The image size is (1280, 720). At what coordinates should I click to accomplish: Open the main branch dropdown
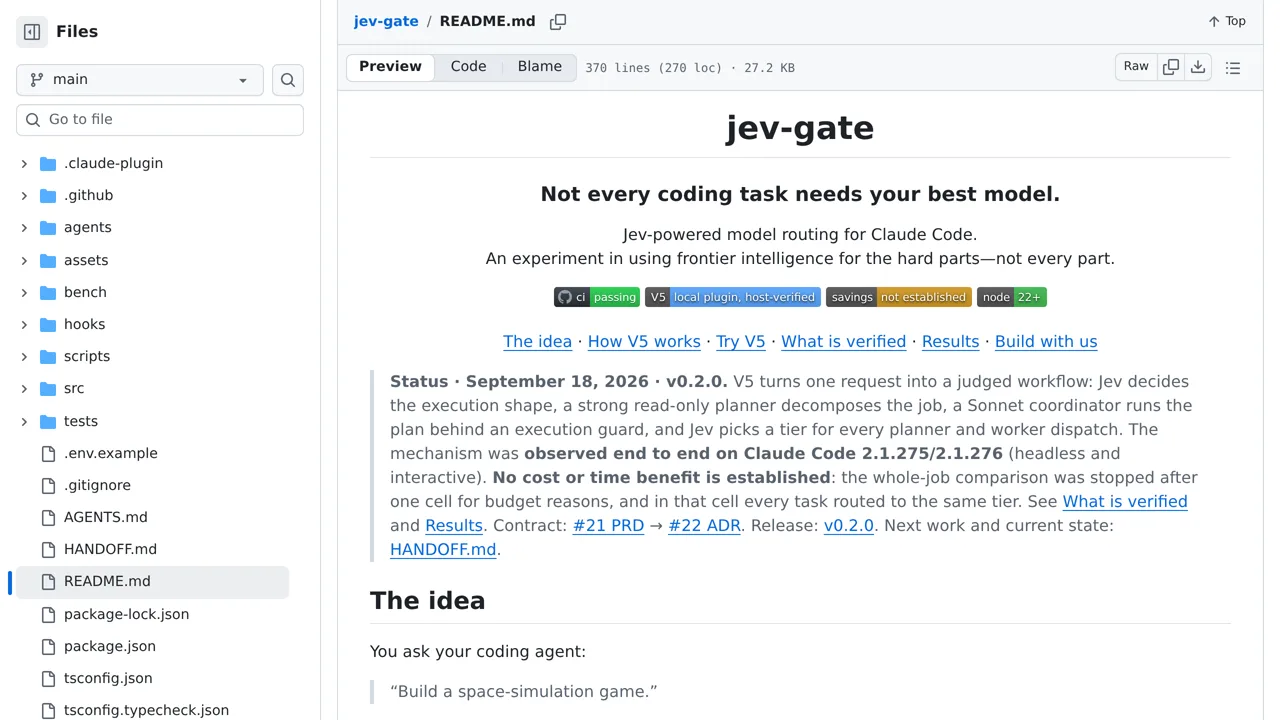pyautogui.click(x=140, y=80)
